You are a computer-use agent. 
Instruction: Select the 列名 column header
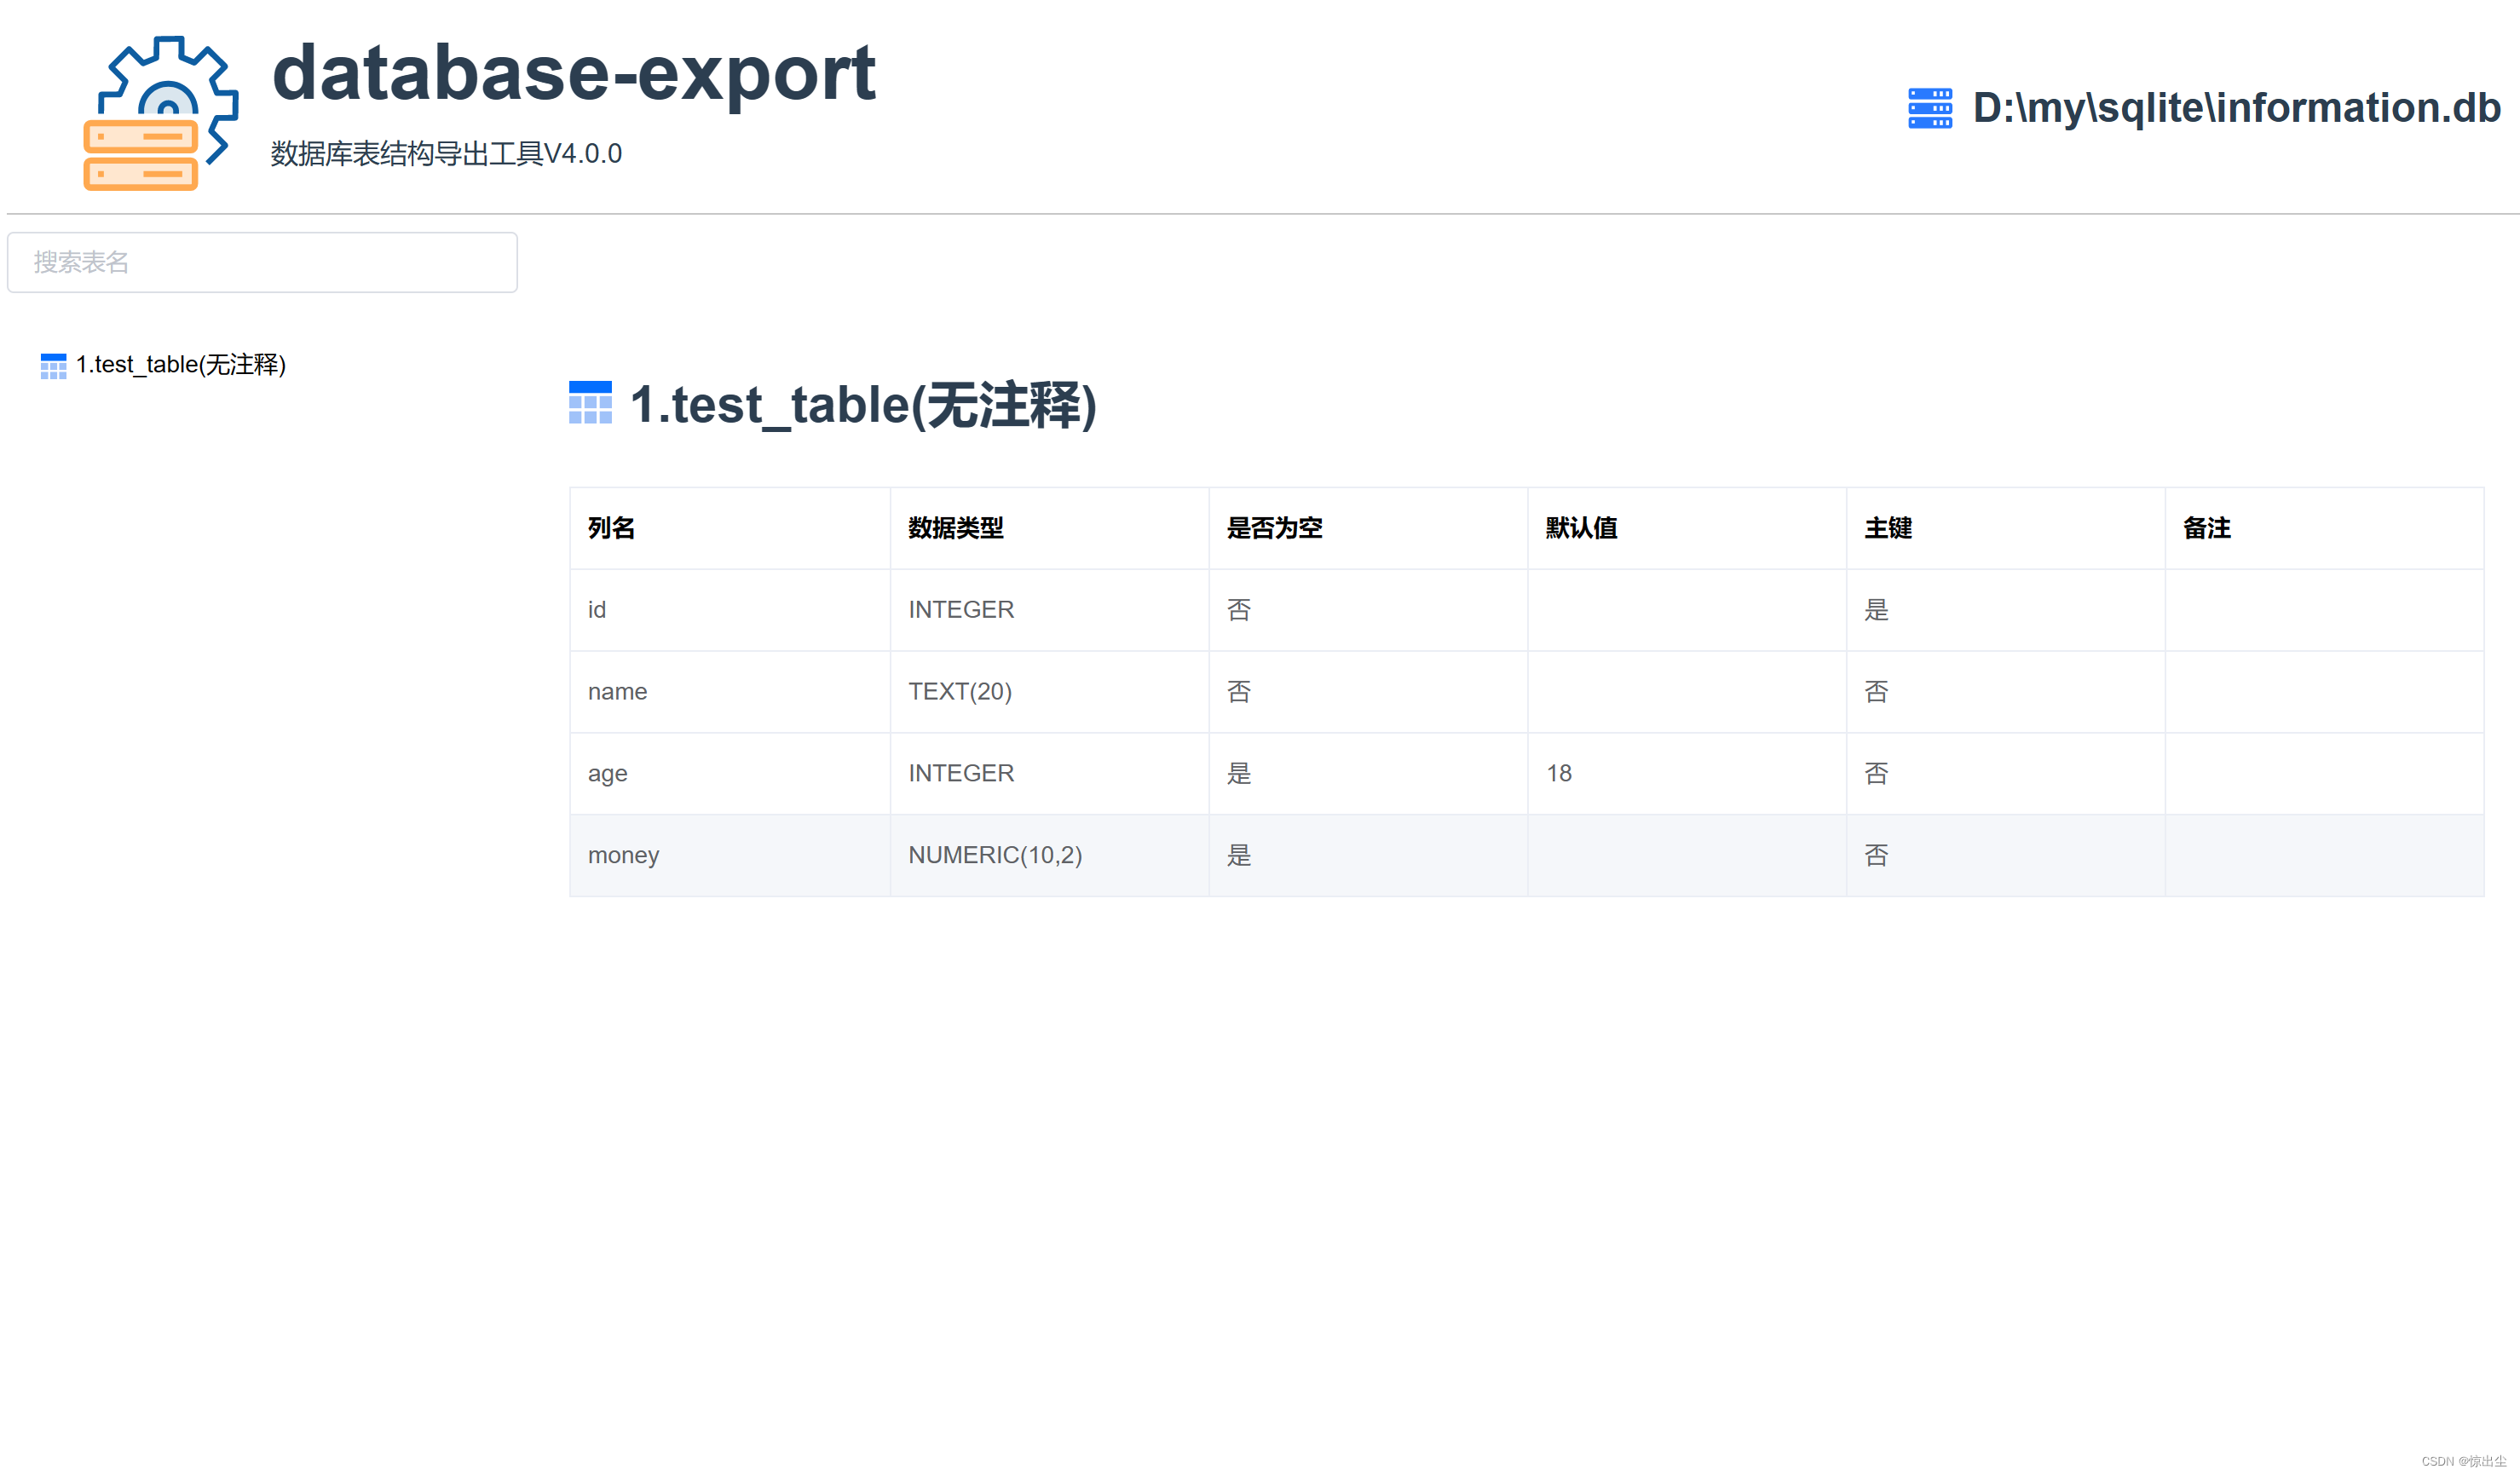click(x=612, y=528)
